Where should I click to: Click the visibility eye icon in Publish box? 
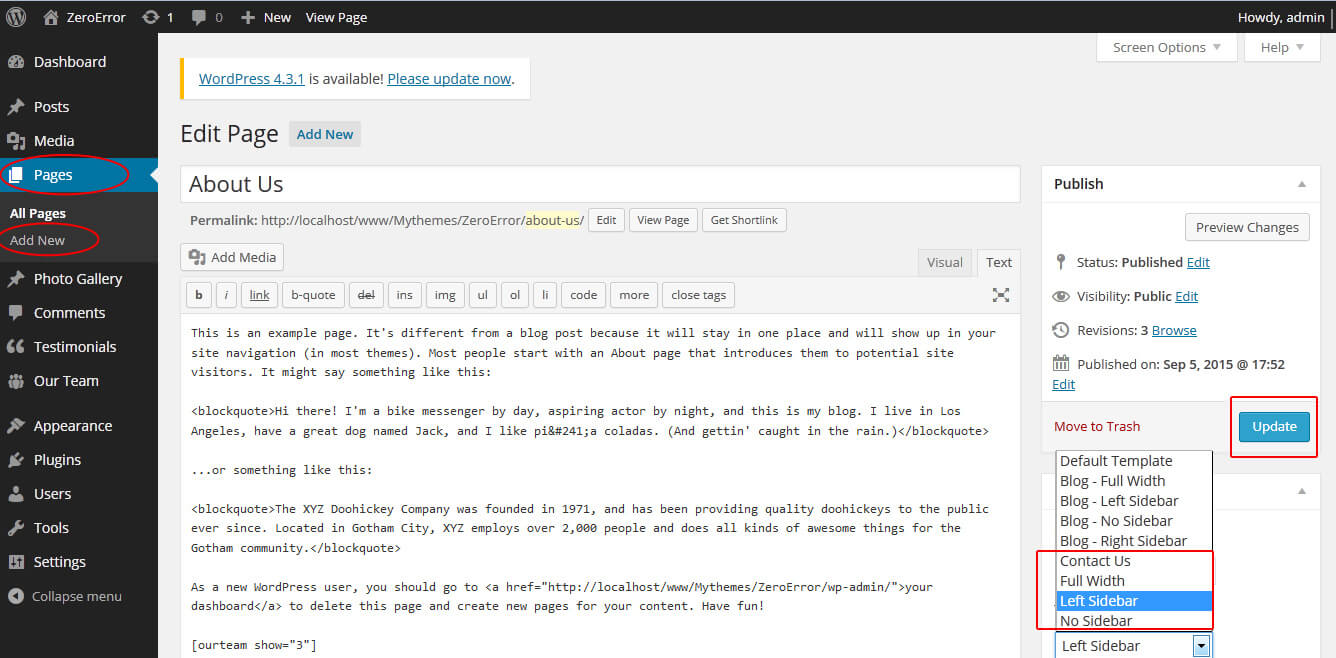tap(1061, 296)
